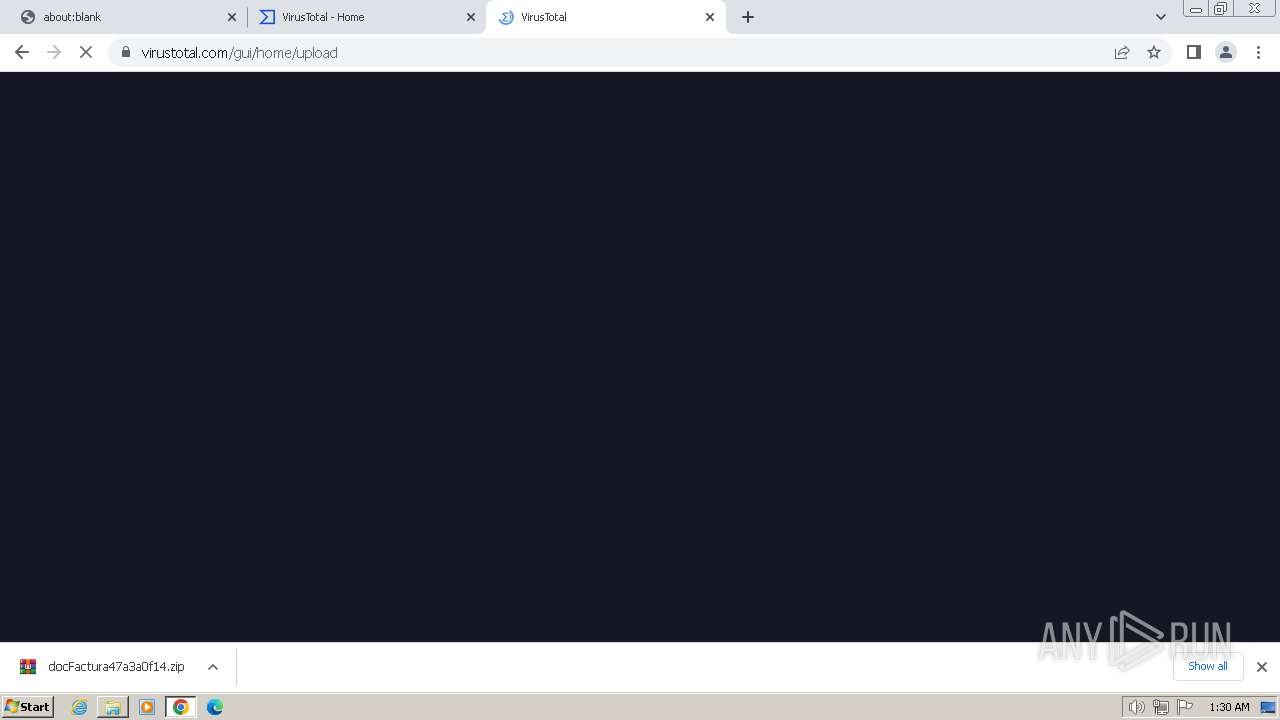View site security lock information
This screenshot has width=1280, height=720.
click(x=126, y=52)
